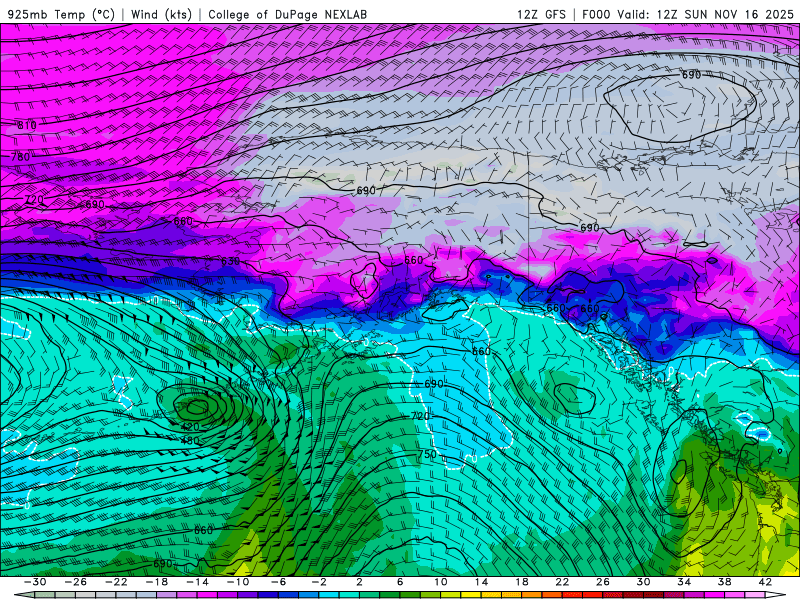The image size is (800, 600).
Task: Click the 38 color scale label
Action: 724,582
